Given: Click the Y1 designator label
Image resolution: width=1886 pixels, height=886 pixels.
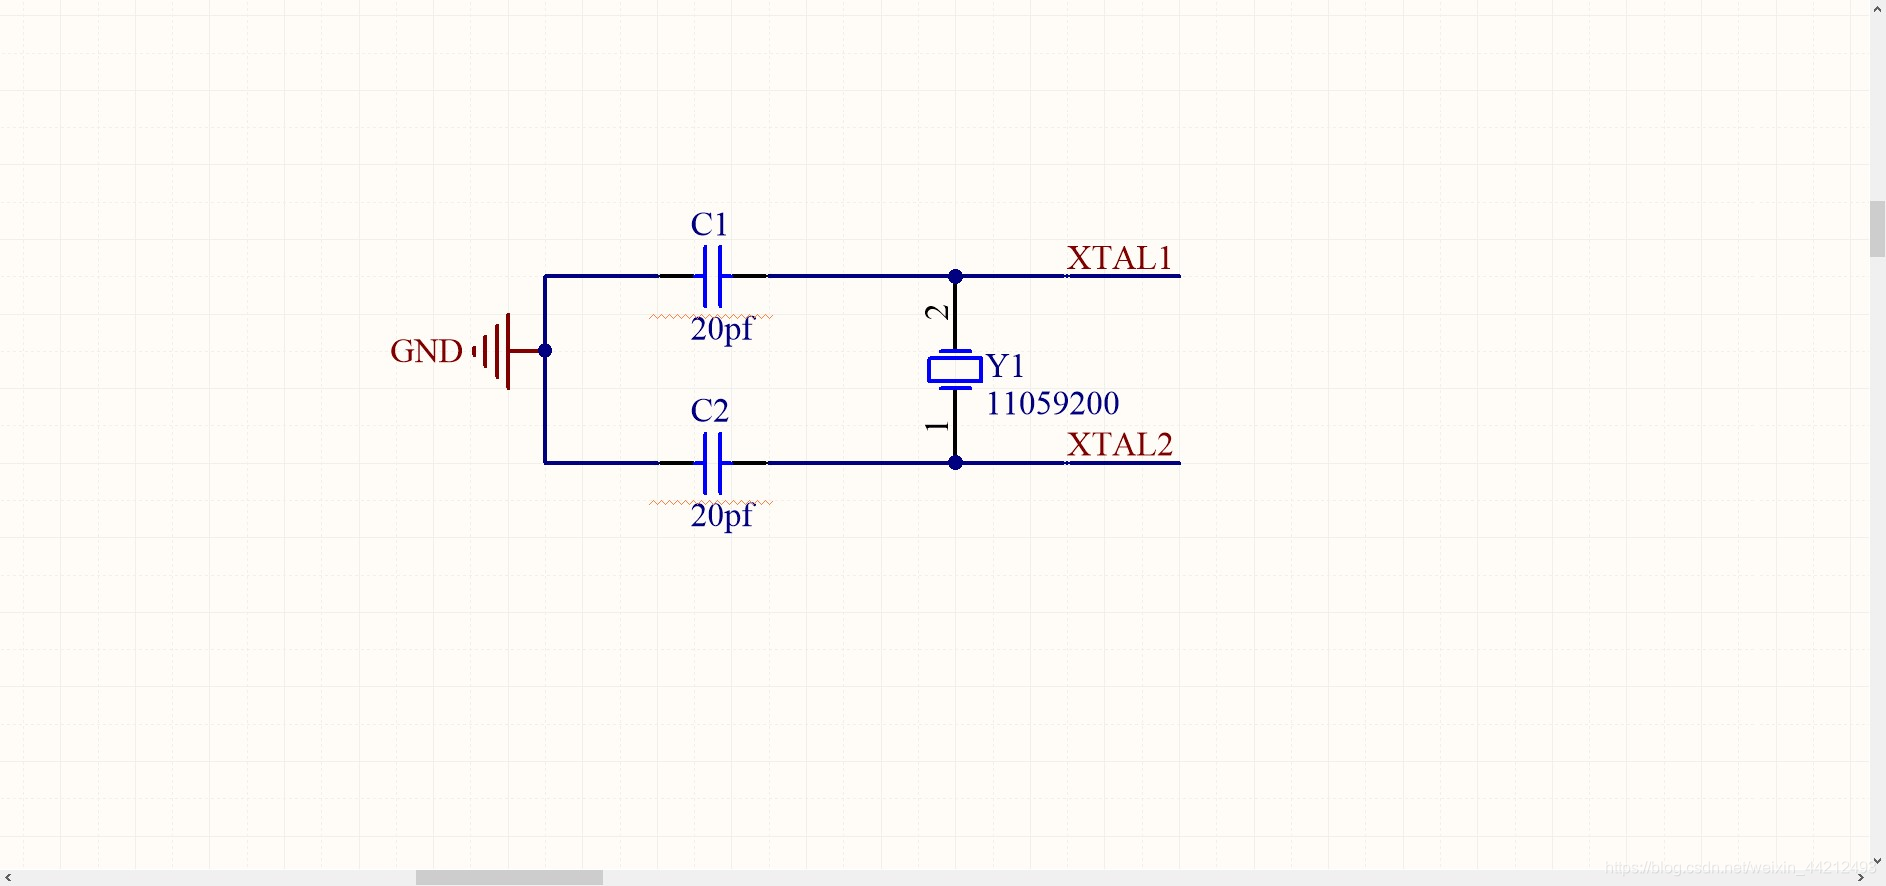Looking at the screenshot, I should (x=1005, y=366).
